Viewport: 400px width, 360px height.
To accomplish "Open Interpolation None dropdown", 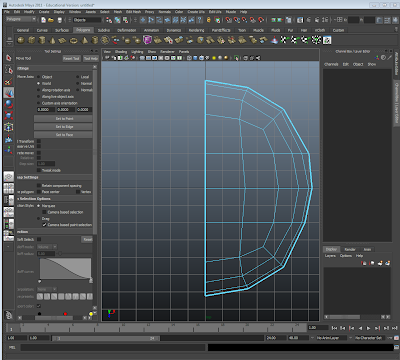I will (x=47, y=289).
